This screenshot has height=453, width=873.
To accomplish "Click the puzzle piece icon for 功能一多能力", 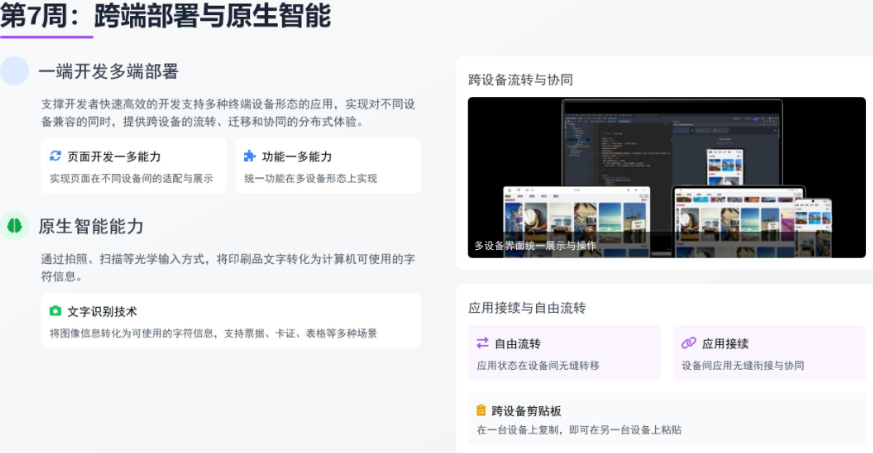I will tap(250, 156).
